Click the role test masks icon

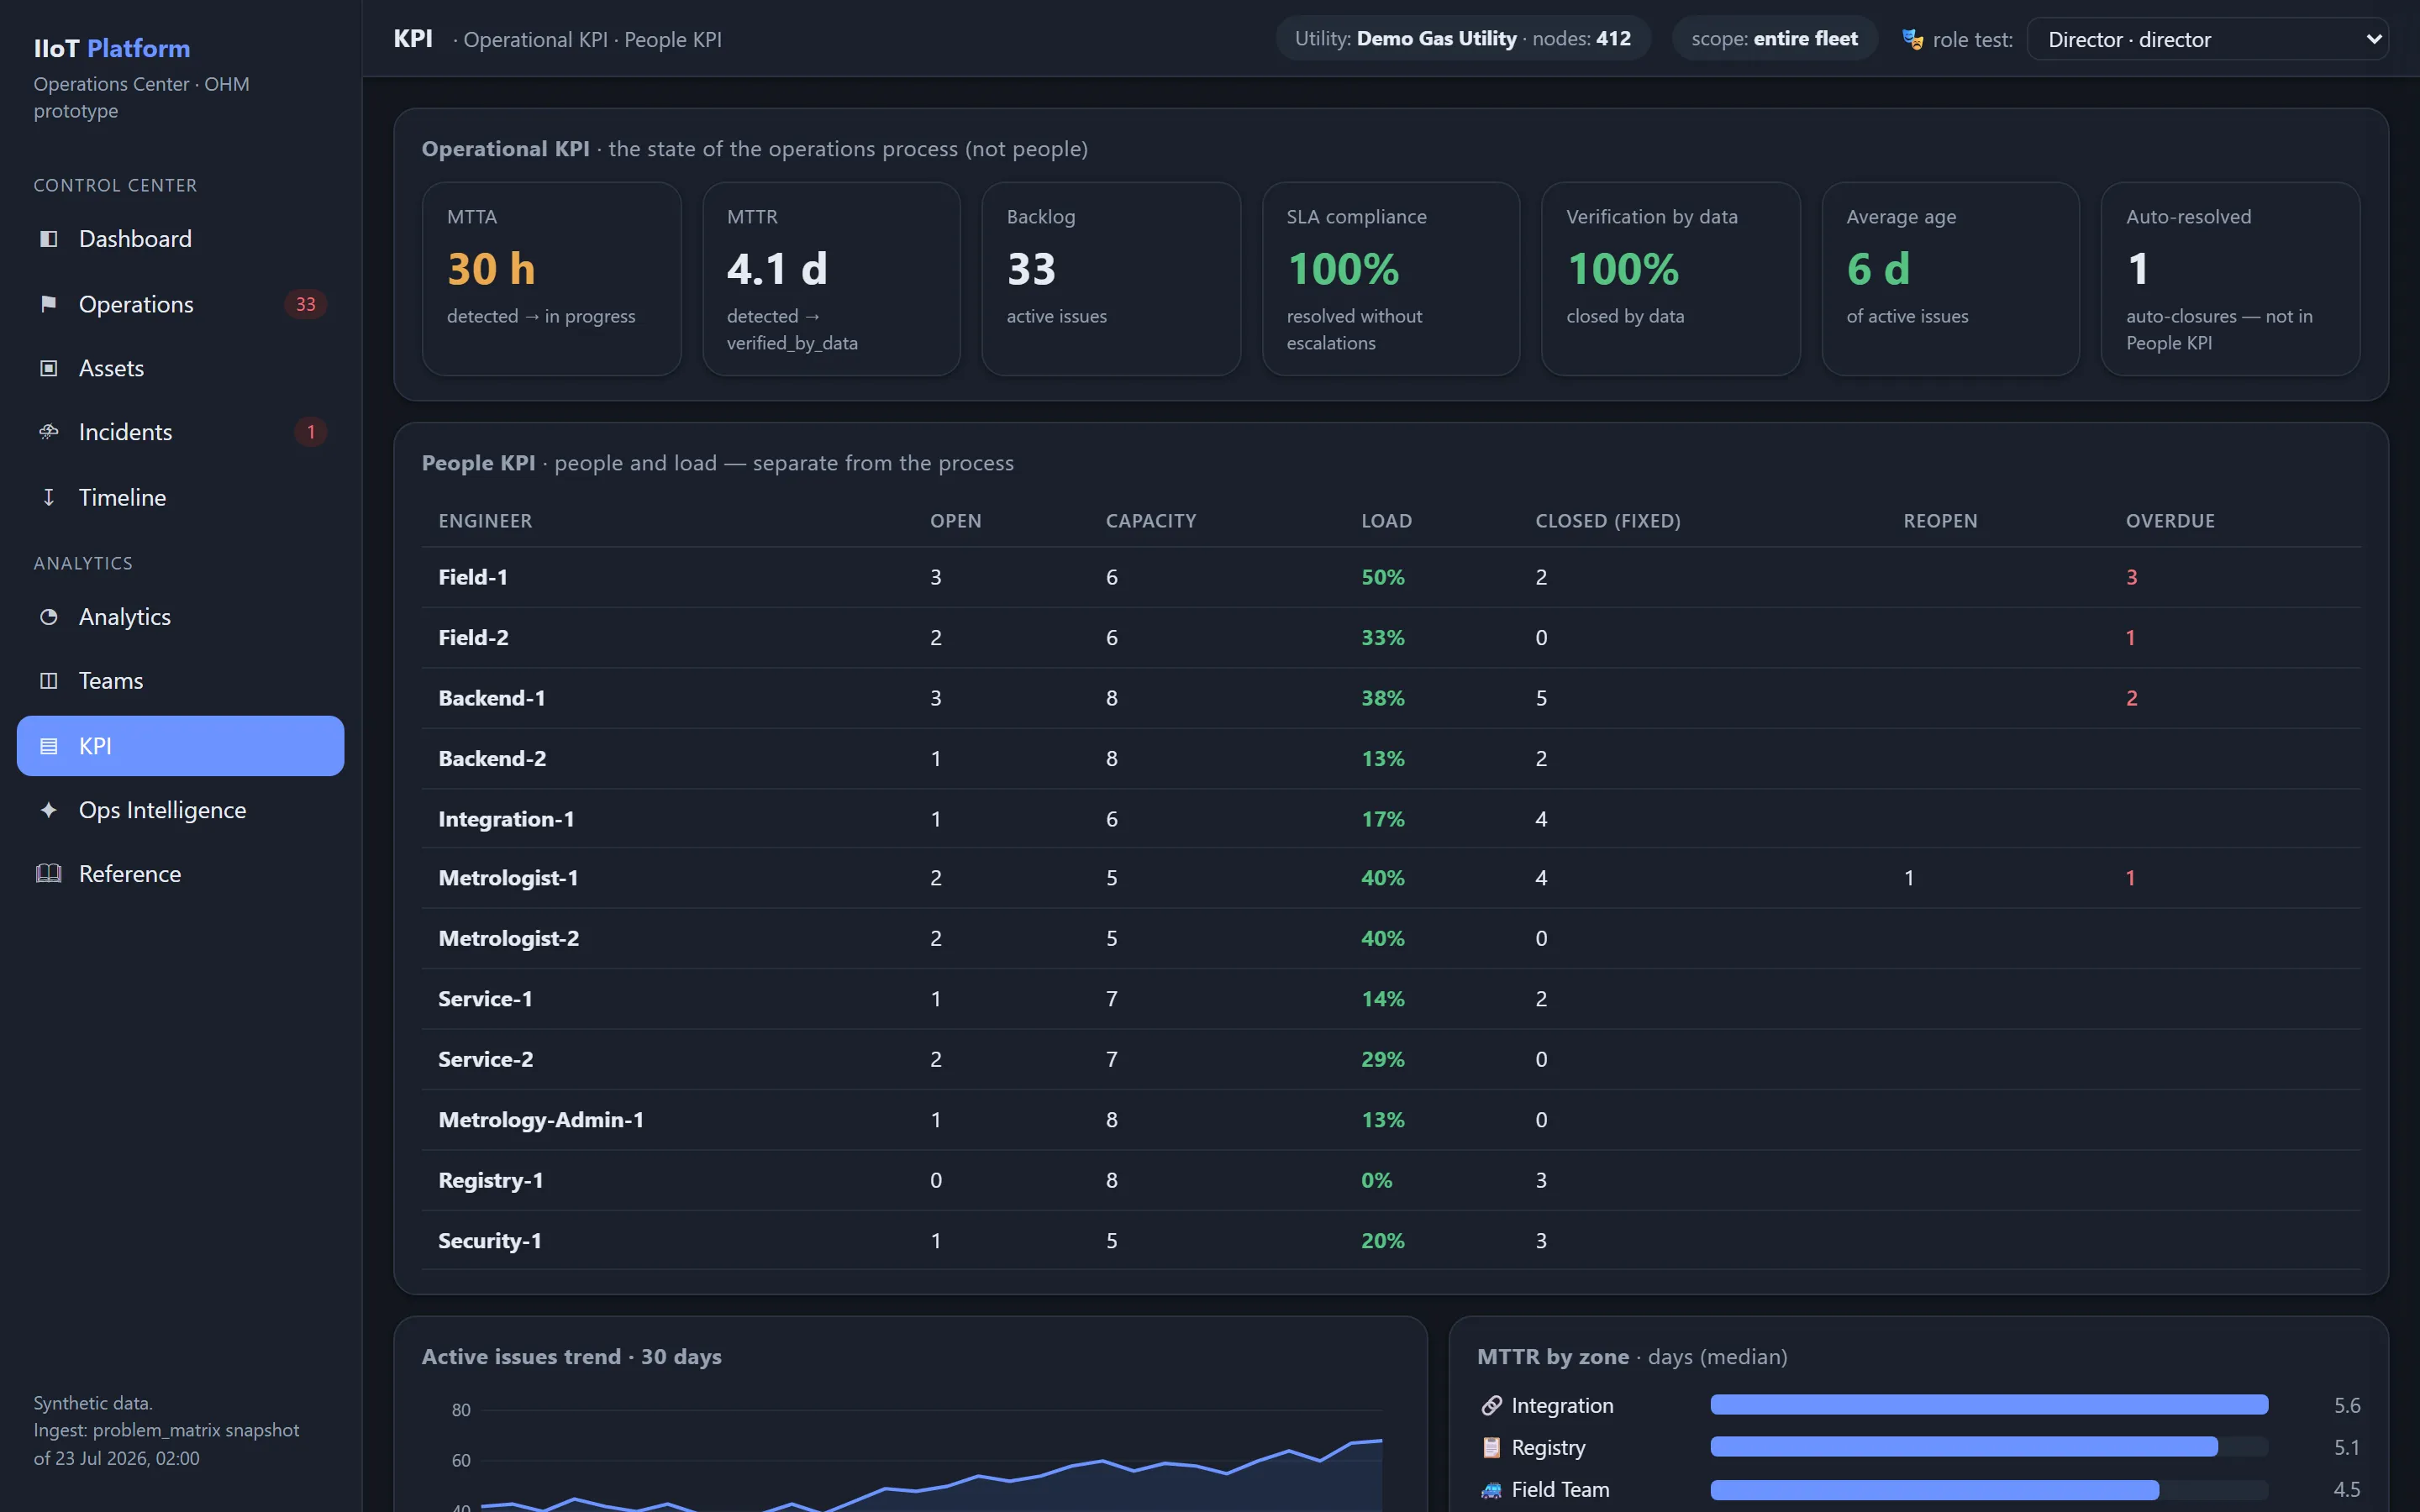[x=1912, y=40]
